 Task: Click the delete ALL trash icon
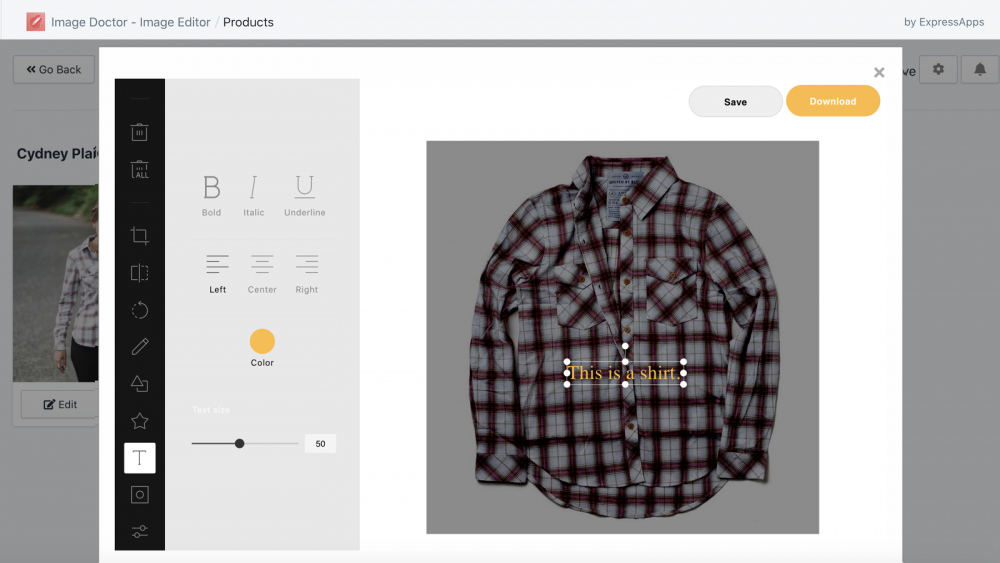(x=139, y=170)
